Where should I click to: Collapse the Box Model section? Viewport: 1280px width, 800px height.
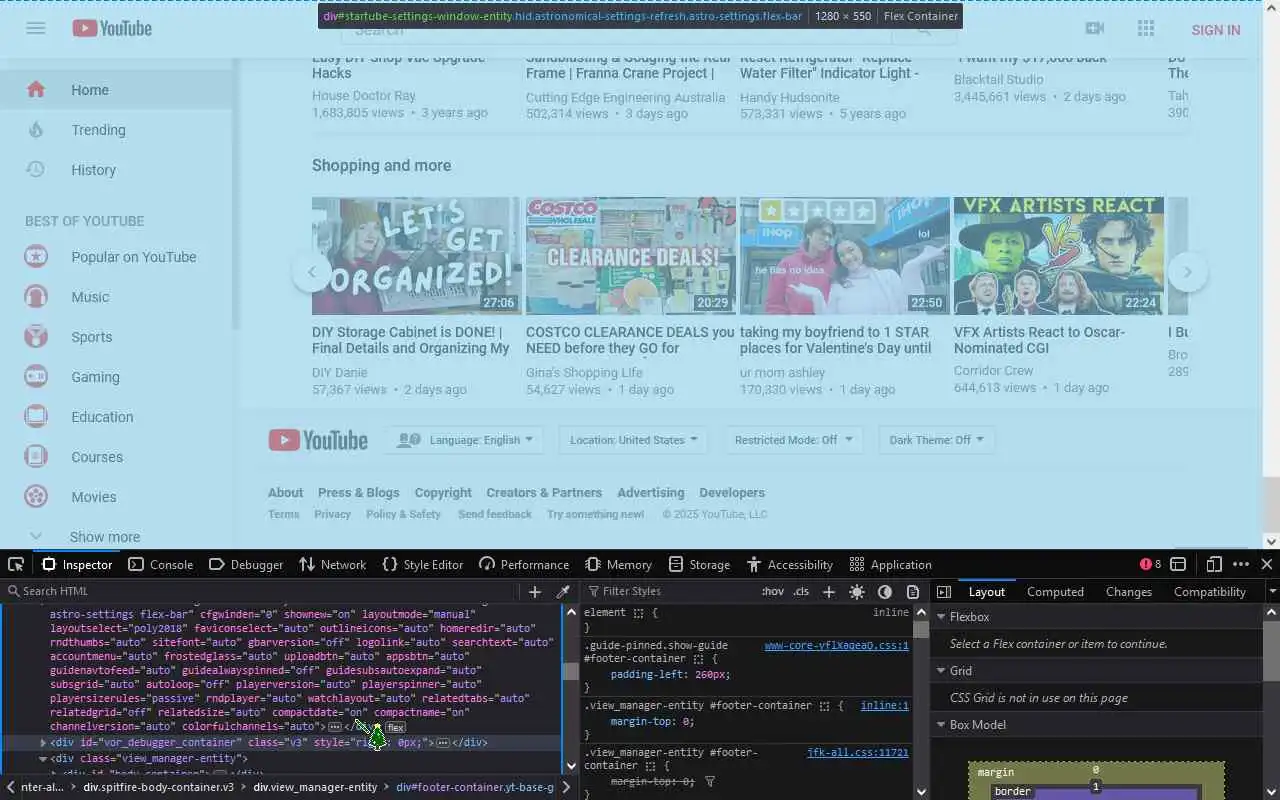point(941,725)
